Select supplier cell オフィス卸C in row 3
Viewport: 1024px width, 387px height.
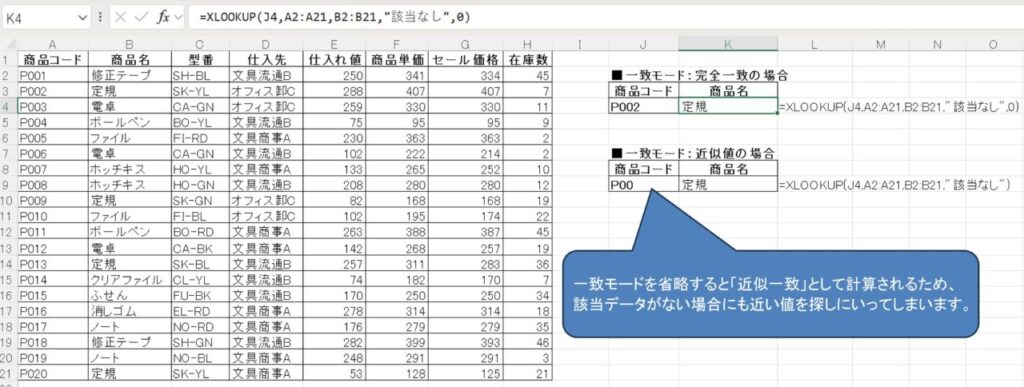265,91
